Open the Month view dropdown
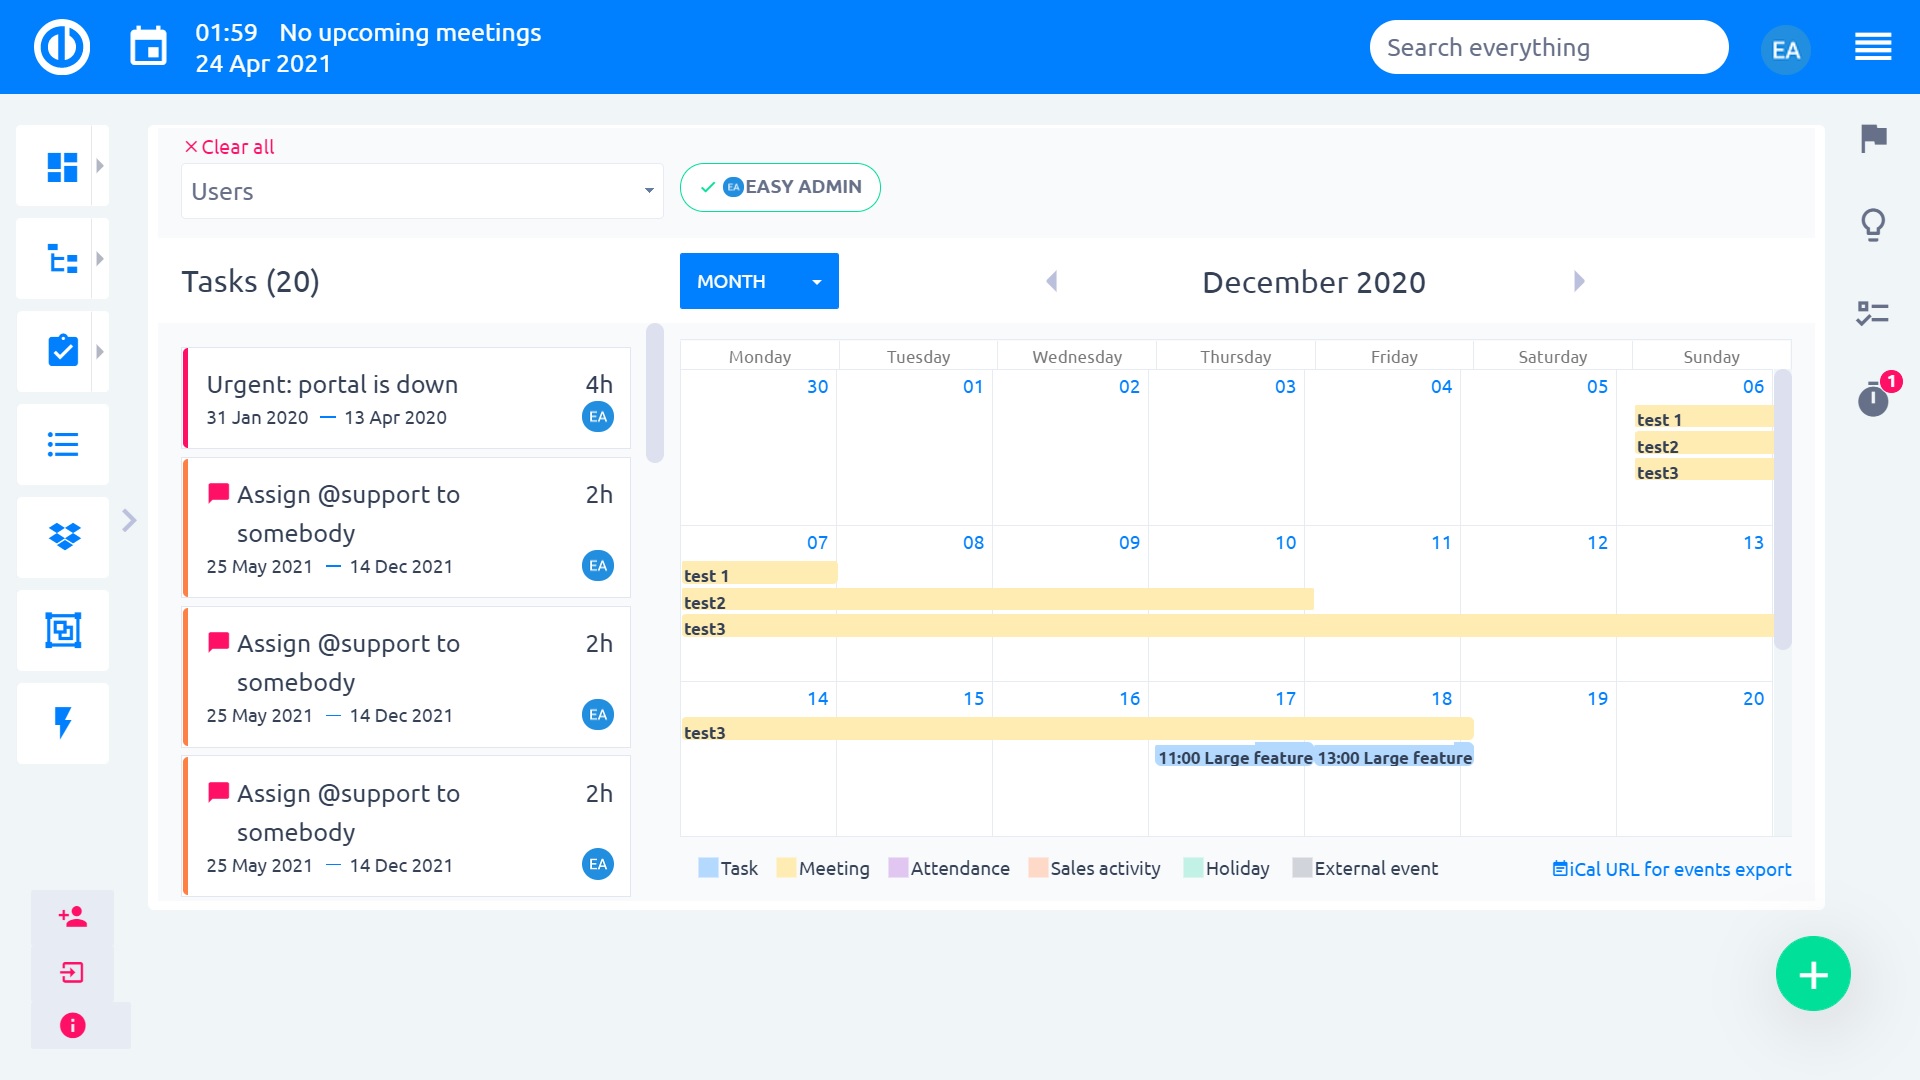The image size is (1920, 1080). 759,281
